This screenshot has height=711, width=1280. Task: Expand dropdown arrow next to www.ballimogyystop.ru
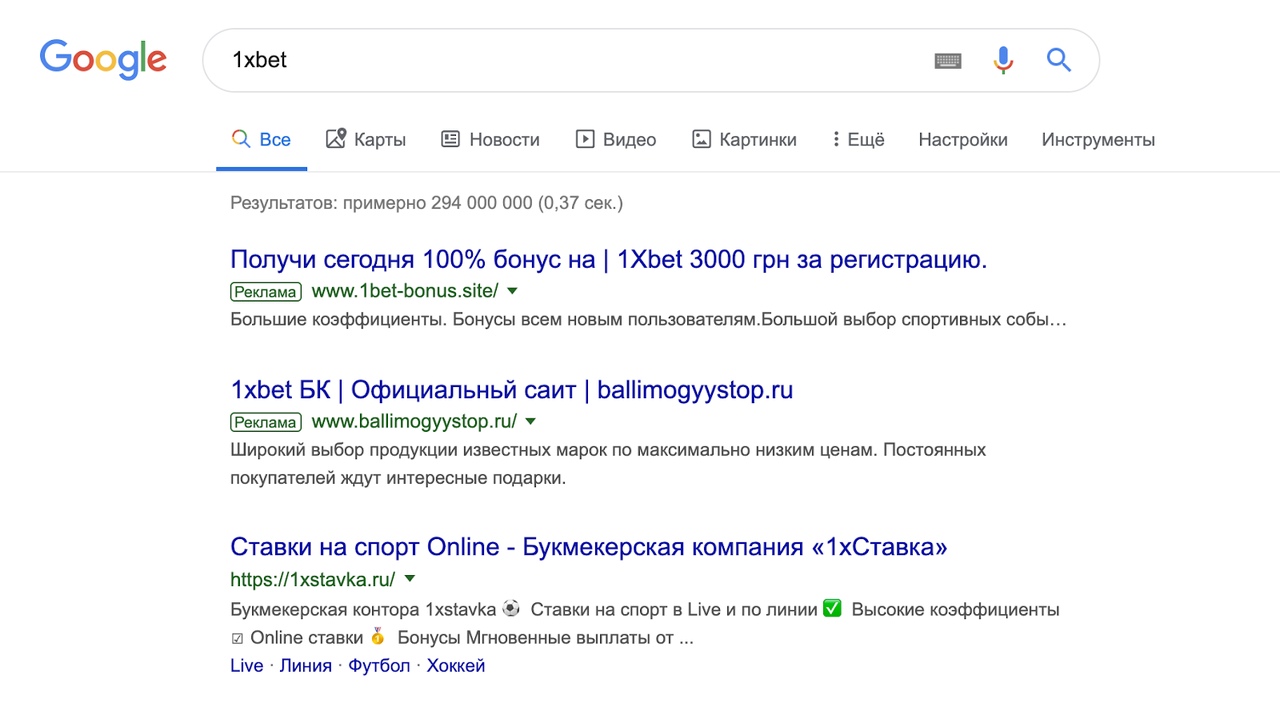[531, 421]
